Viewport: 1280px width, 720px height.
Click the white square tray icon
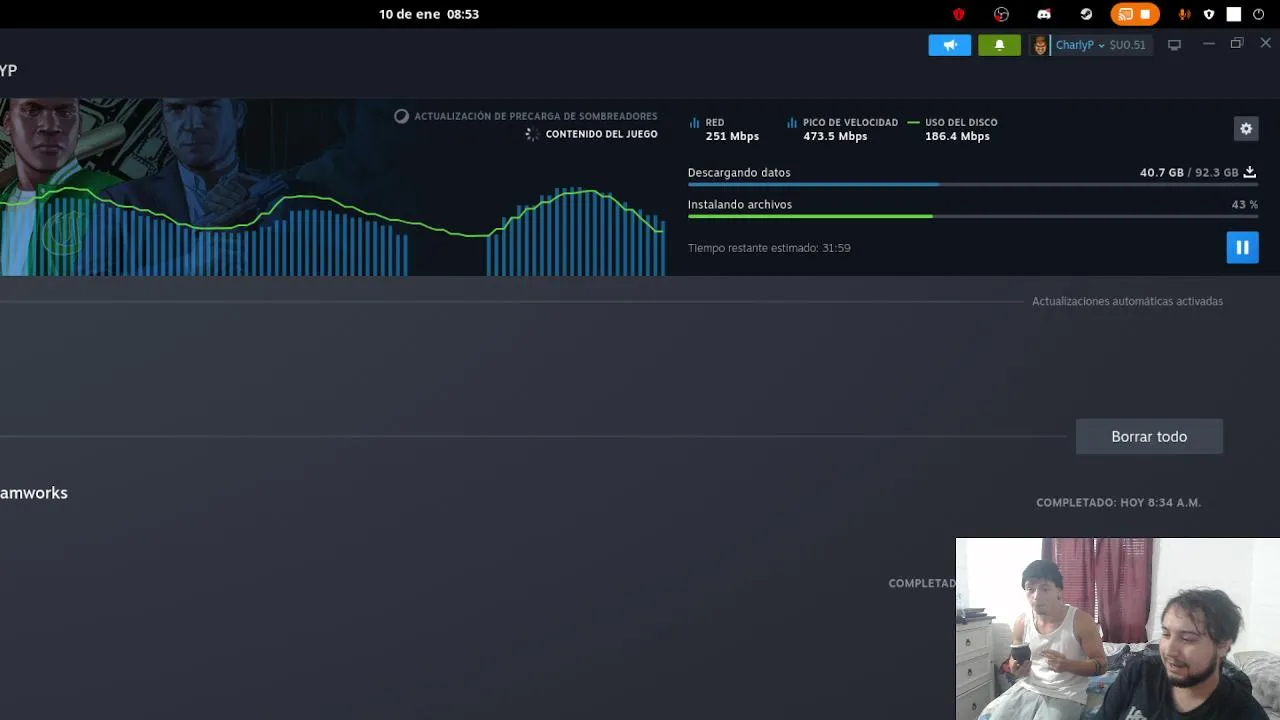point(1234,14)
